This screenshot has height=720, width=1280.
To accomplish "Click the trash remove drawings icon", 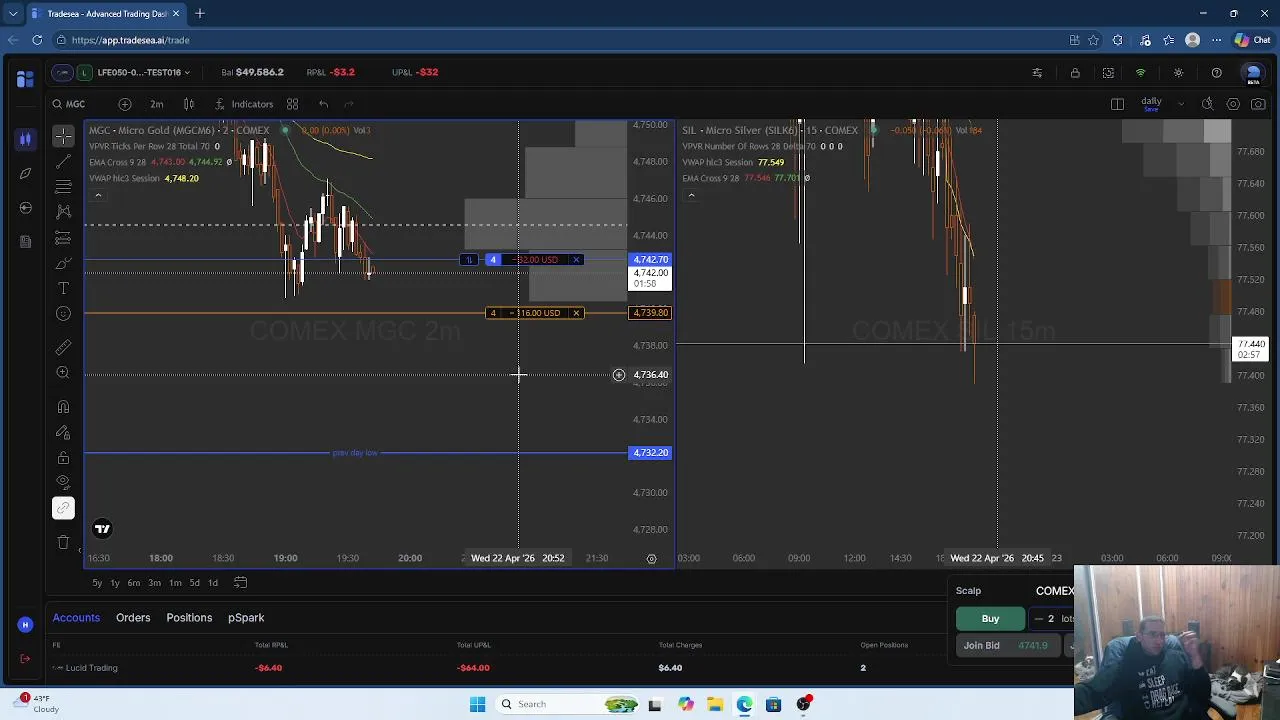I will click(x=63, y=542).
